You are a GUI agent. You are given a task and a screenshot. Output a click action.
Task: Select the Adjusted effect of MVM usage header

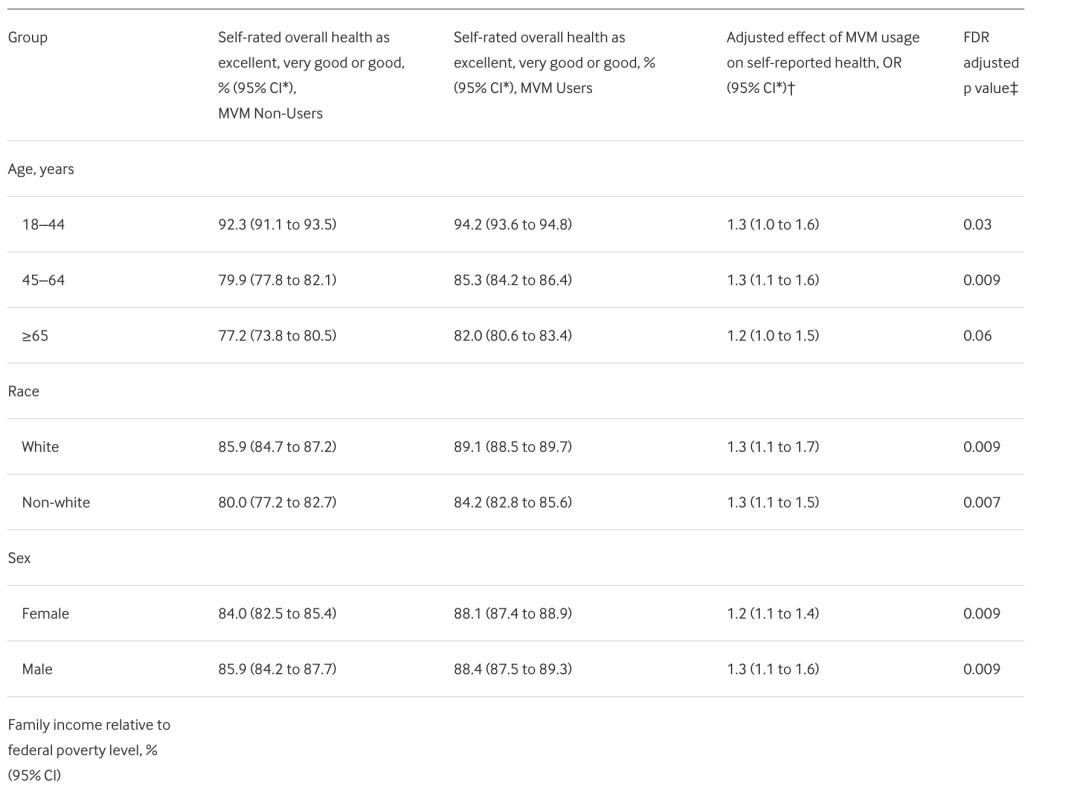click(822, 63)
